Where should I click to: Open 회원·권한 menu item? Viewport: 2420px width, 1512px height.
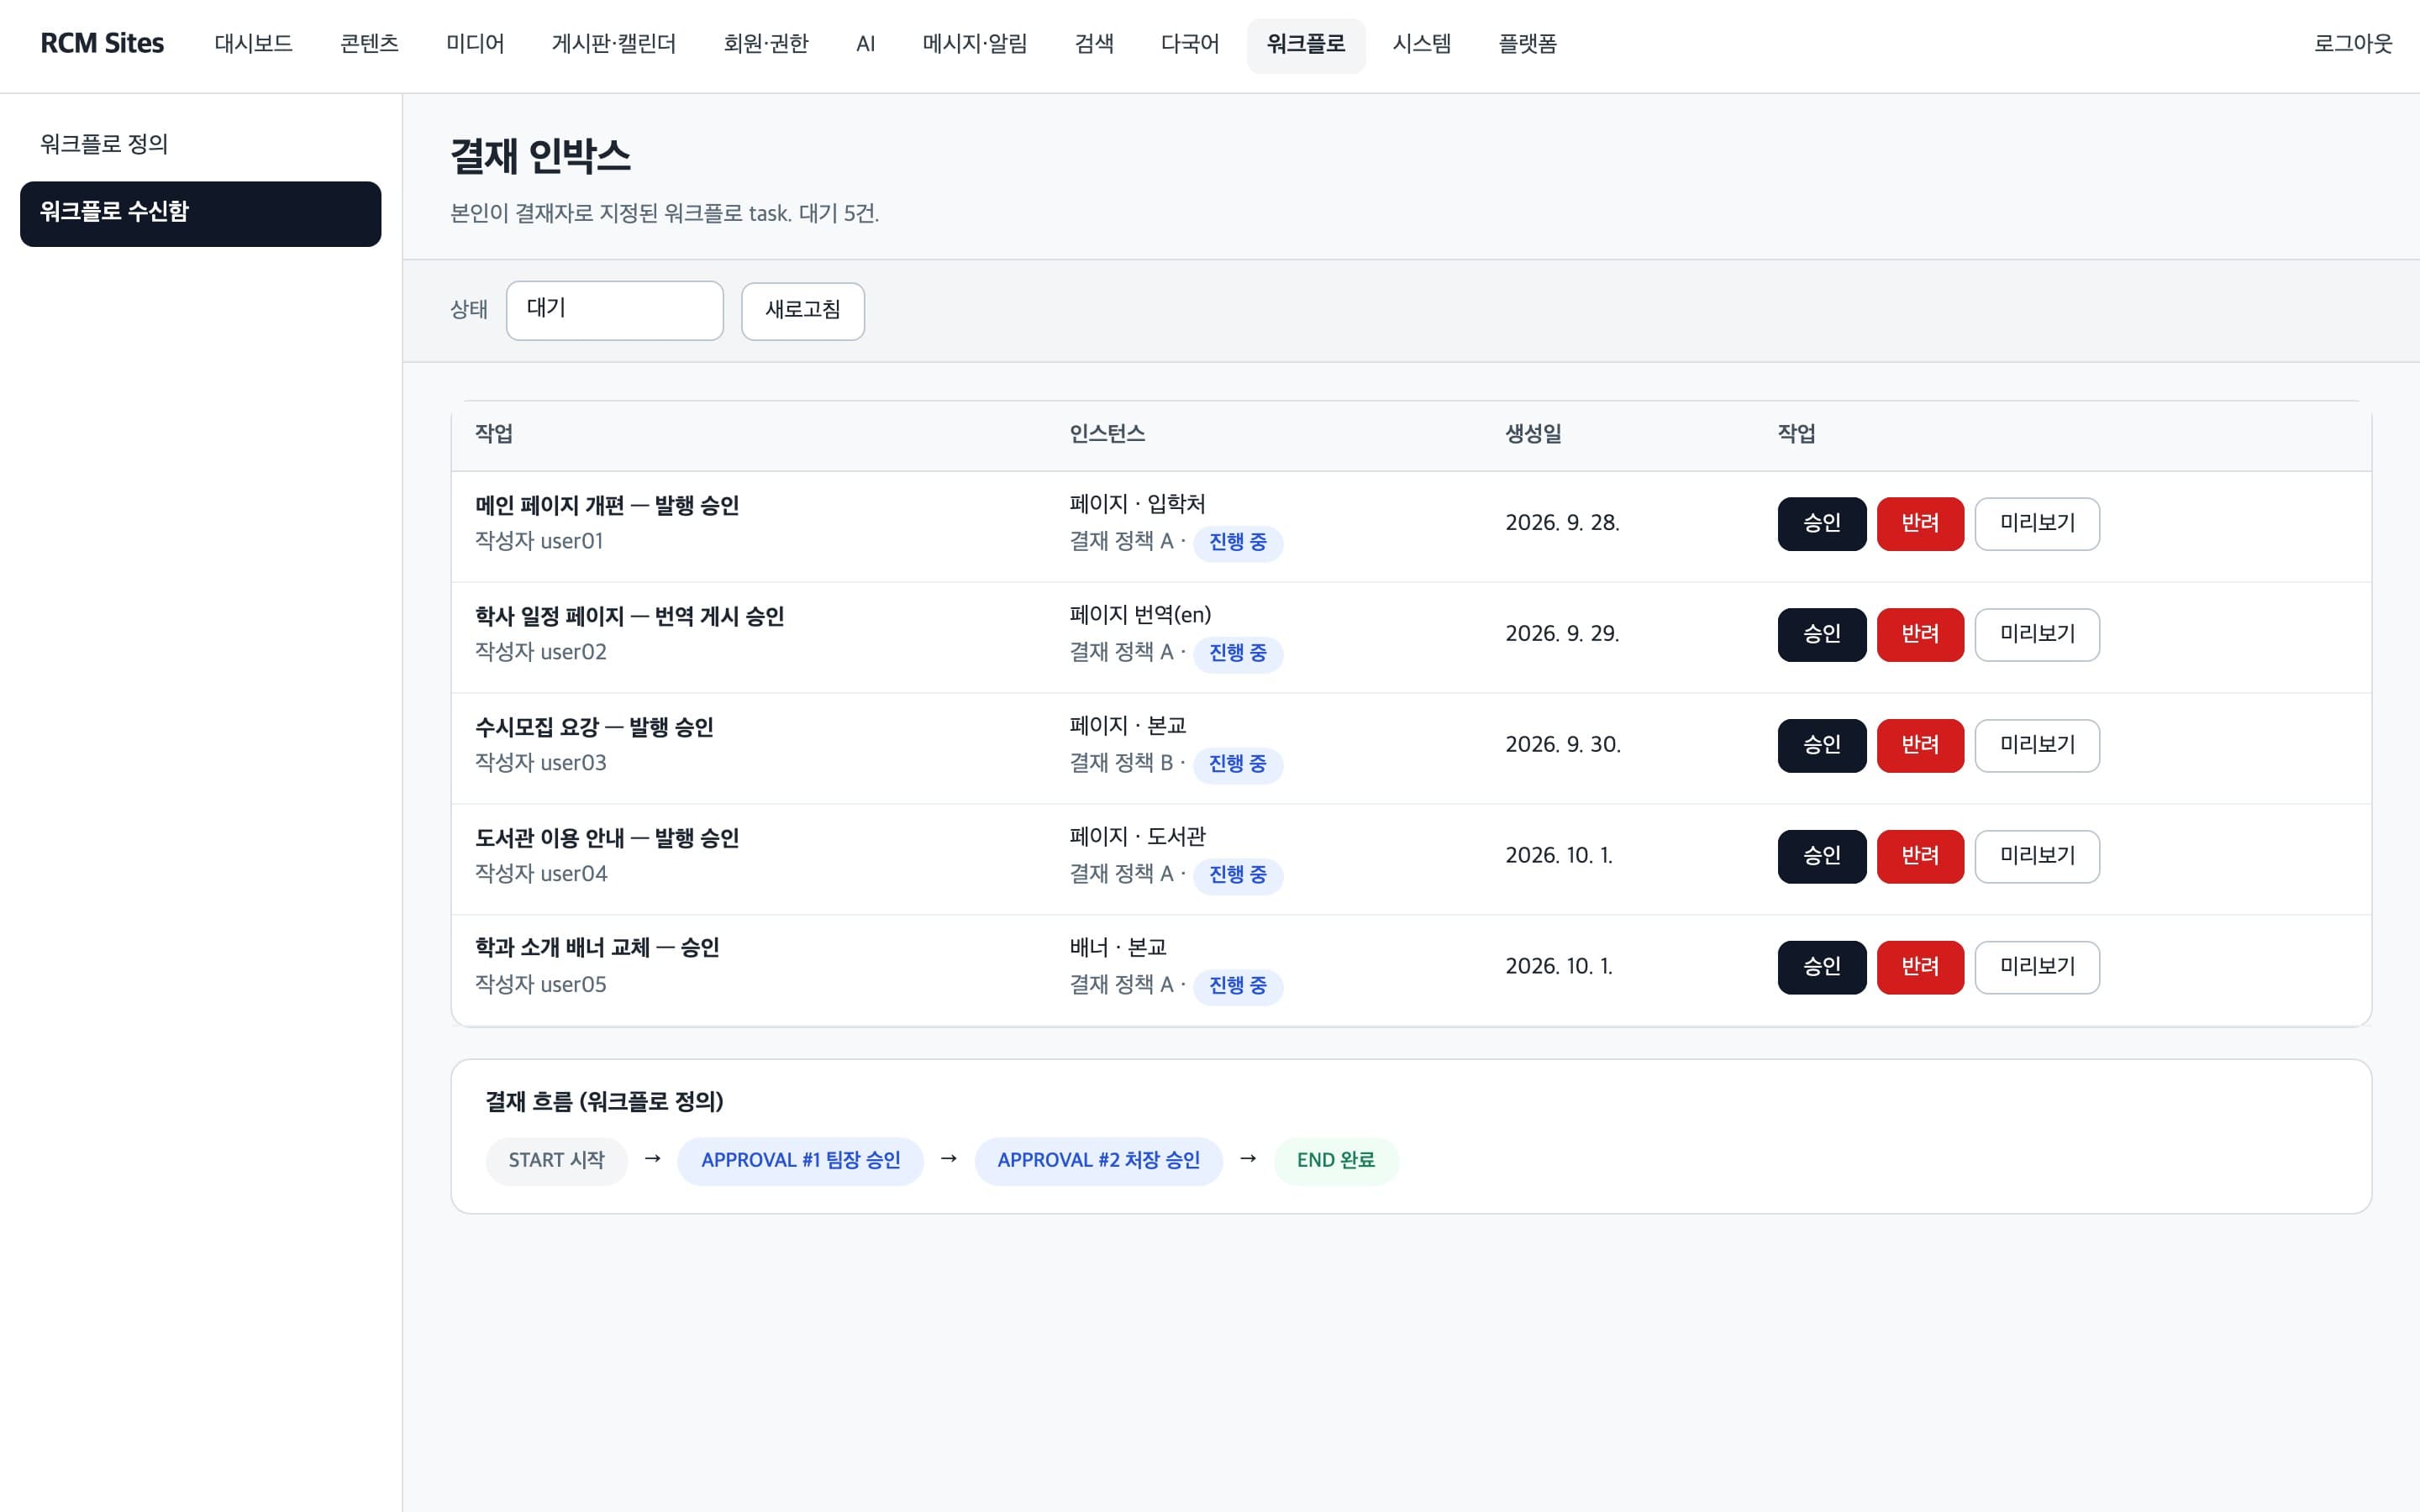(x=766, y=44)
